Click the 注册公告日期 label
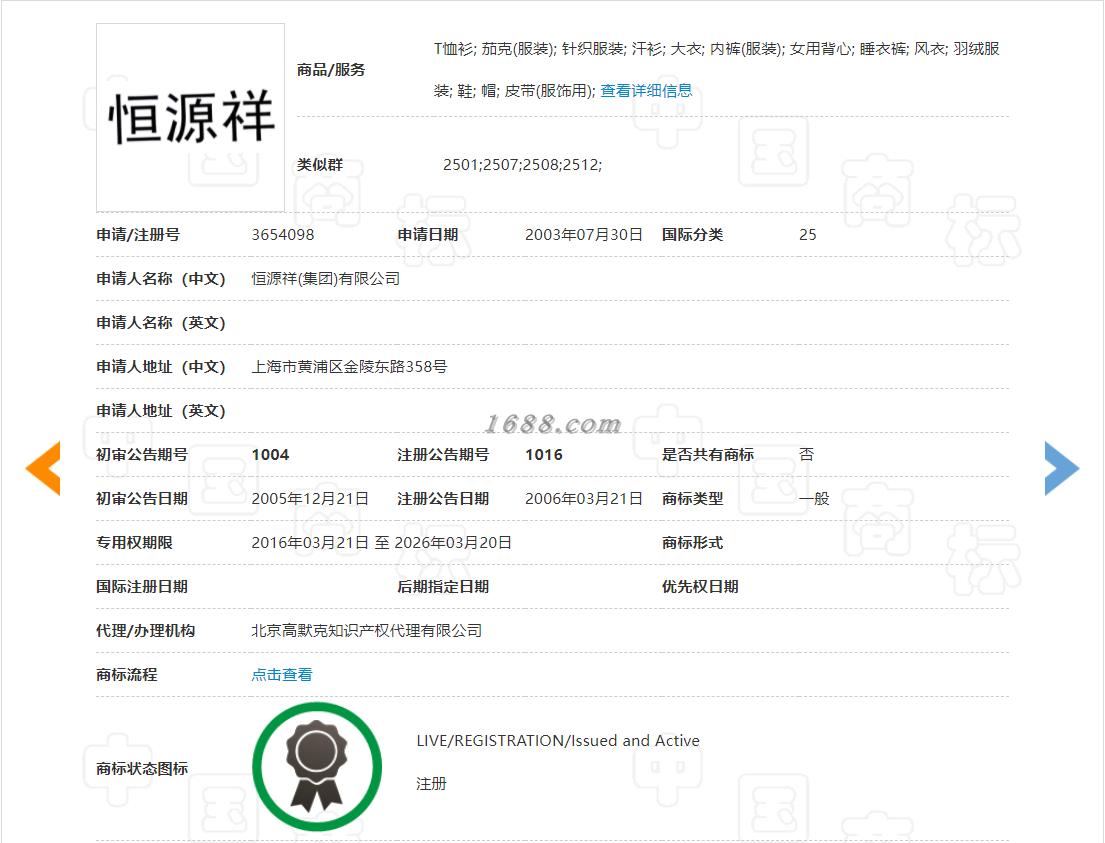Viewport: 1105px width, 843px height. 443,498
